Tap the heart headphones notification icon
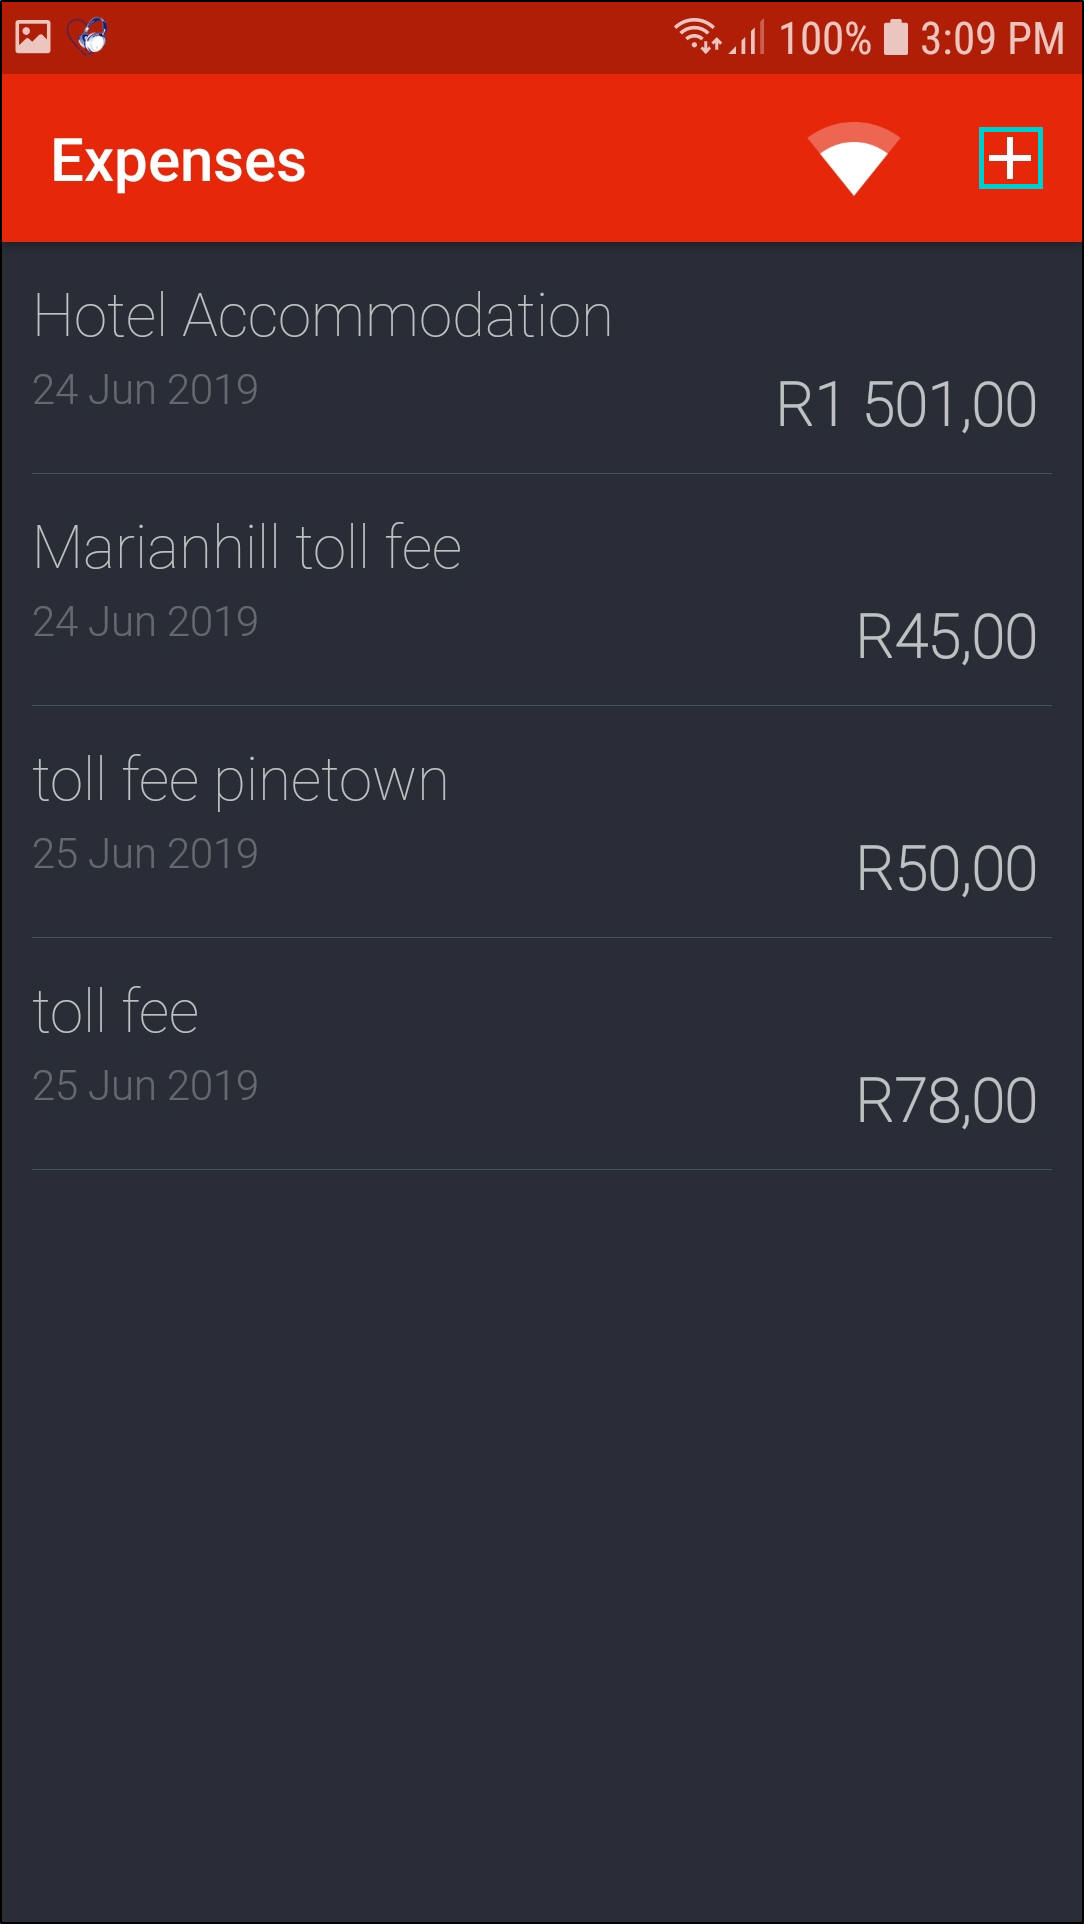The width and height of the screenshot is (1084, 1924). point(89,37)
